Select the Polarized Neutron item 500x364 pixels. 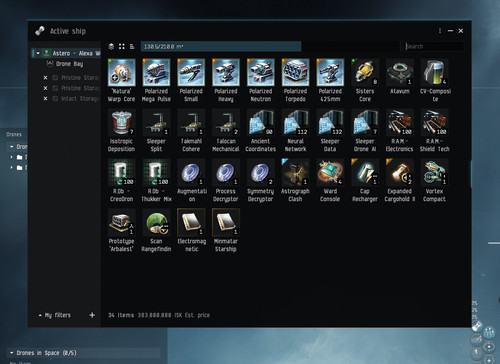[261, 80]
